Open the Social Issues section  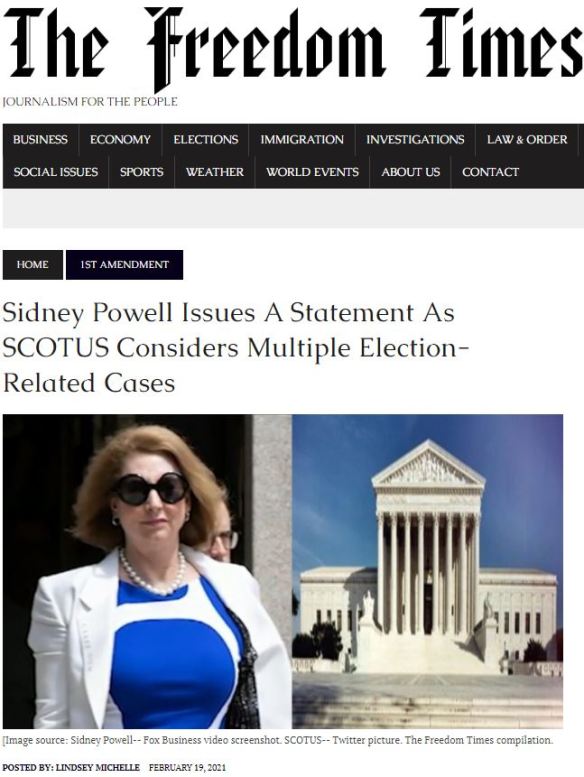tap(55, 172)
